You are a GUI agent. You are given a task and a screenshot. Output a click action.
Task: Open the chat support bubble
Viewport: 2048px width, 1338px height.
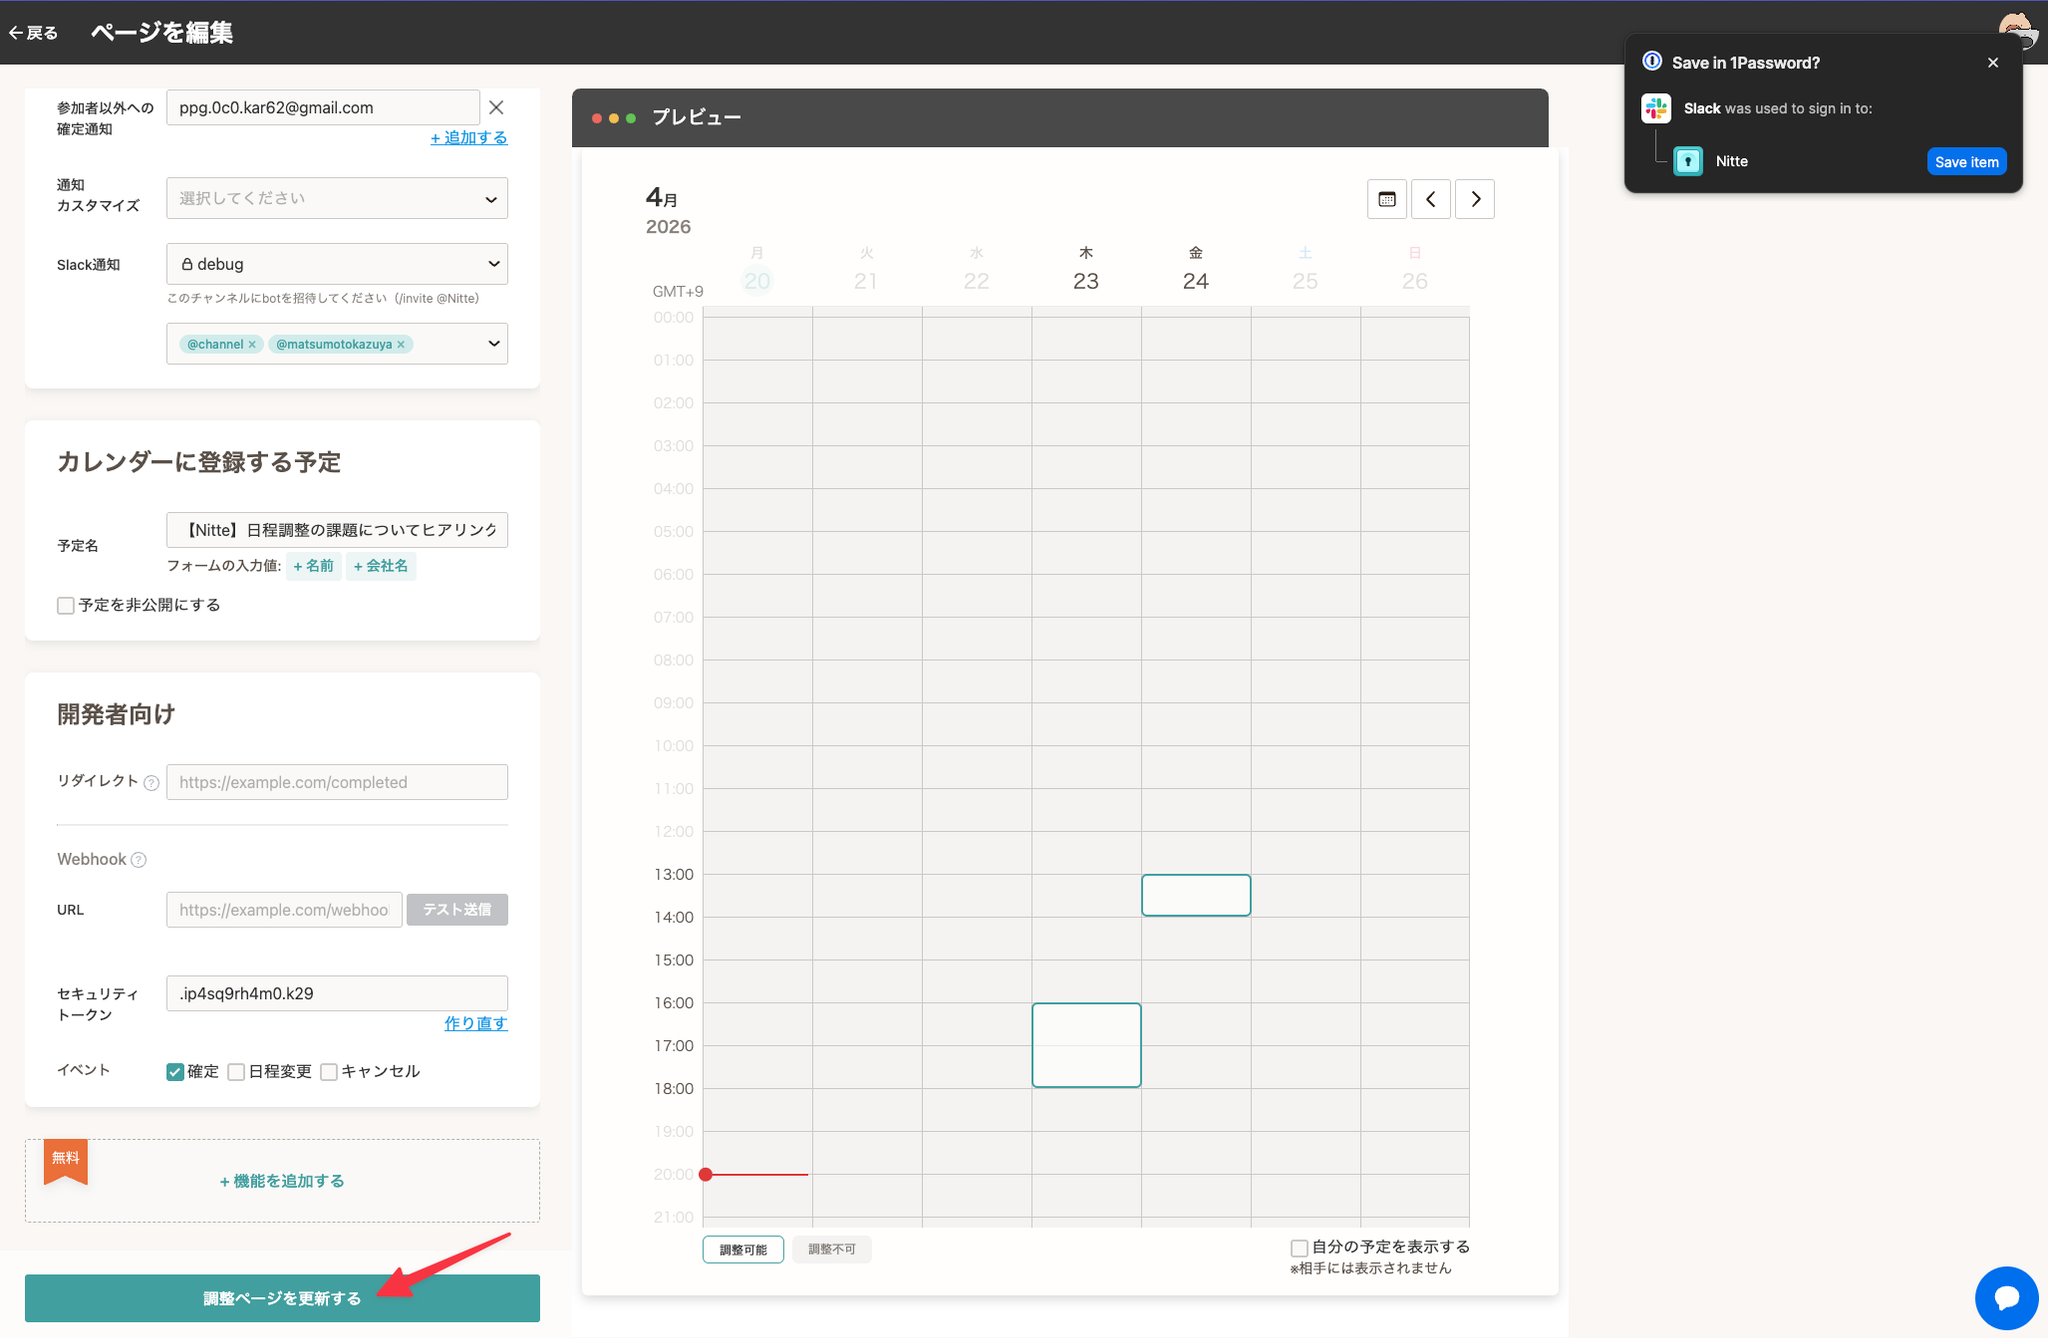click(2006, 1297)
